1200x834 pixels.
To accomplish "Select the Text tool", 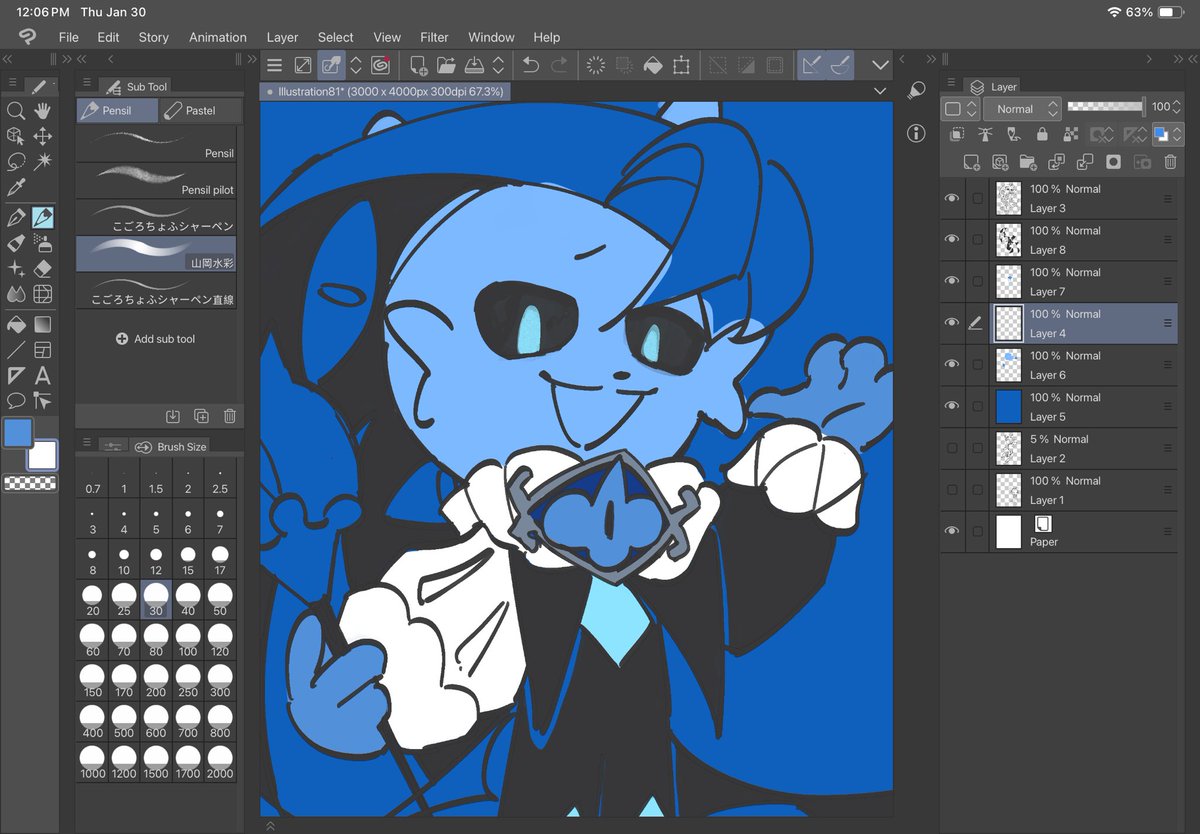I will [43, 376].
